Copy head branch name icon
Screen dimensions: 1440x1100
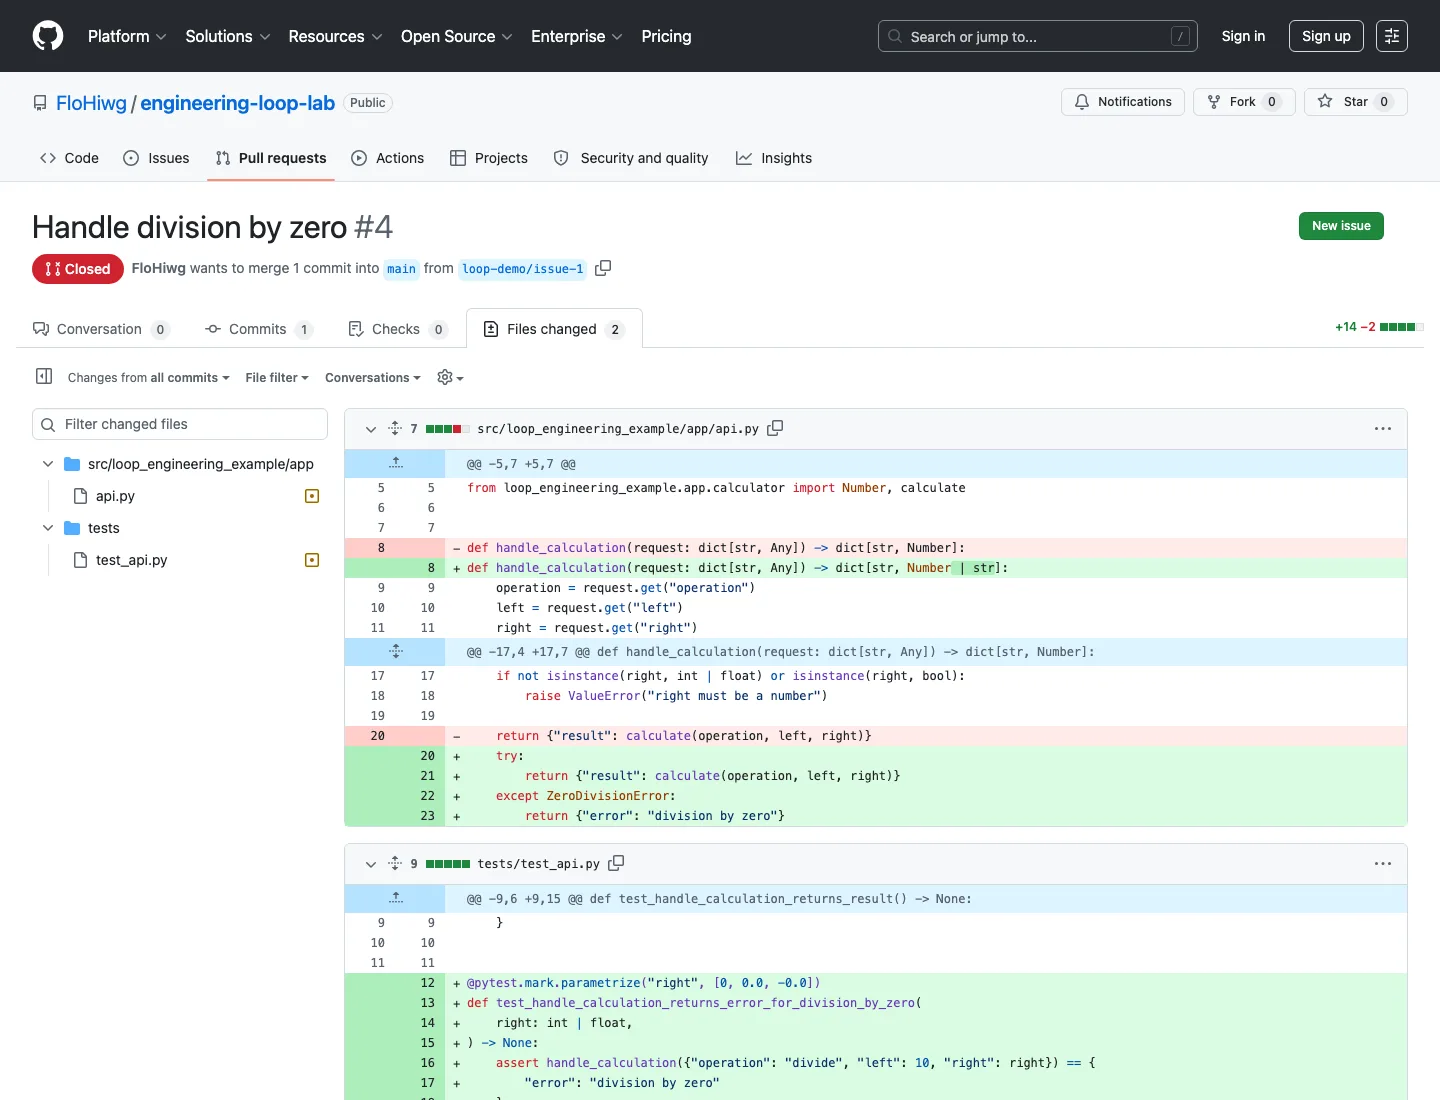tap(603, 268)
